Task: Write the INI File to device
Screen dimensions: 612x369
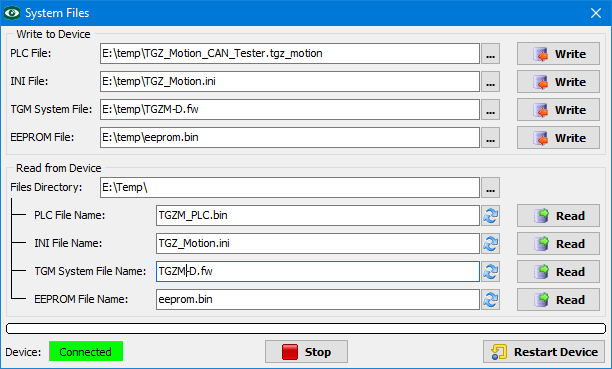Action: coord(559,82)
